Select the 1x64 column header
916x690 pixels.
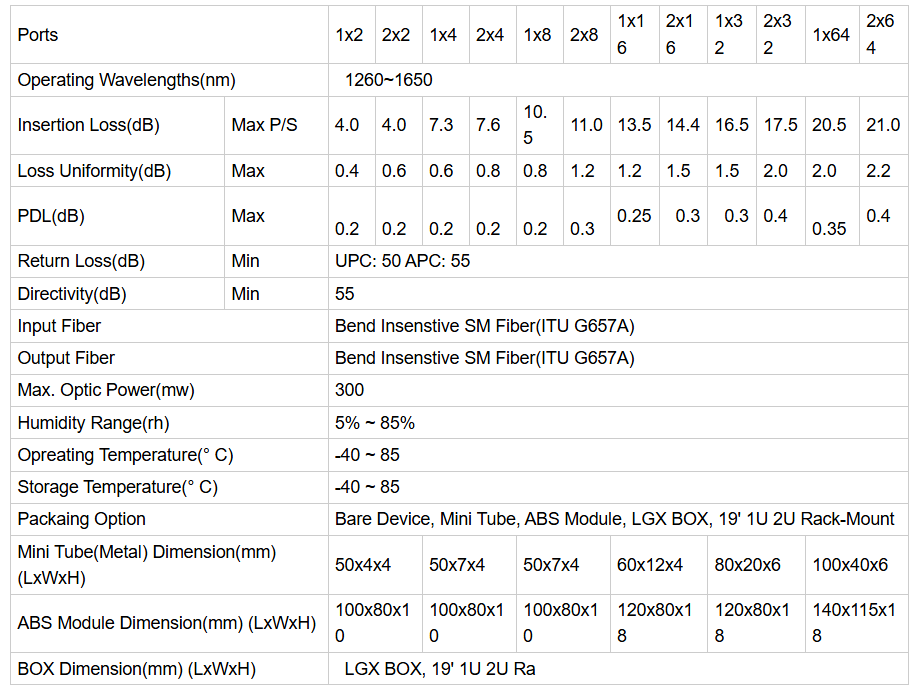(830, 35)
